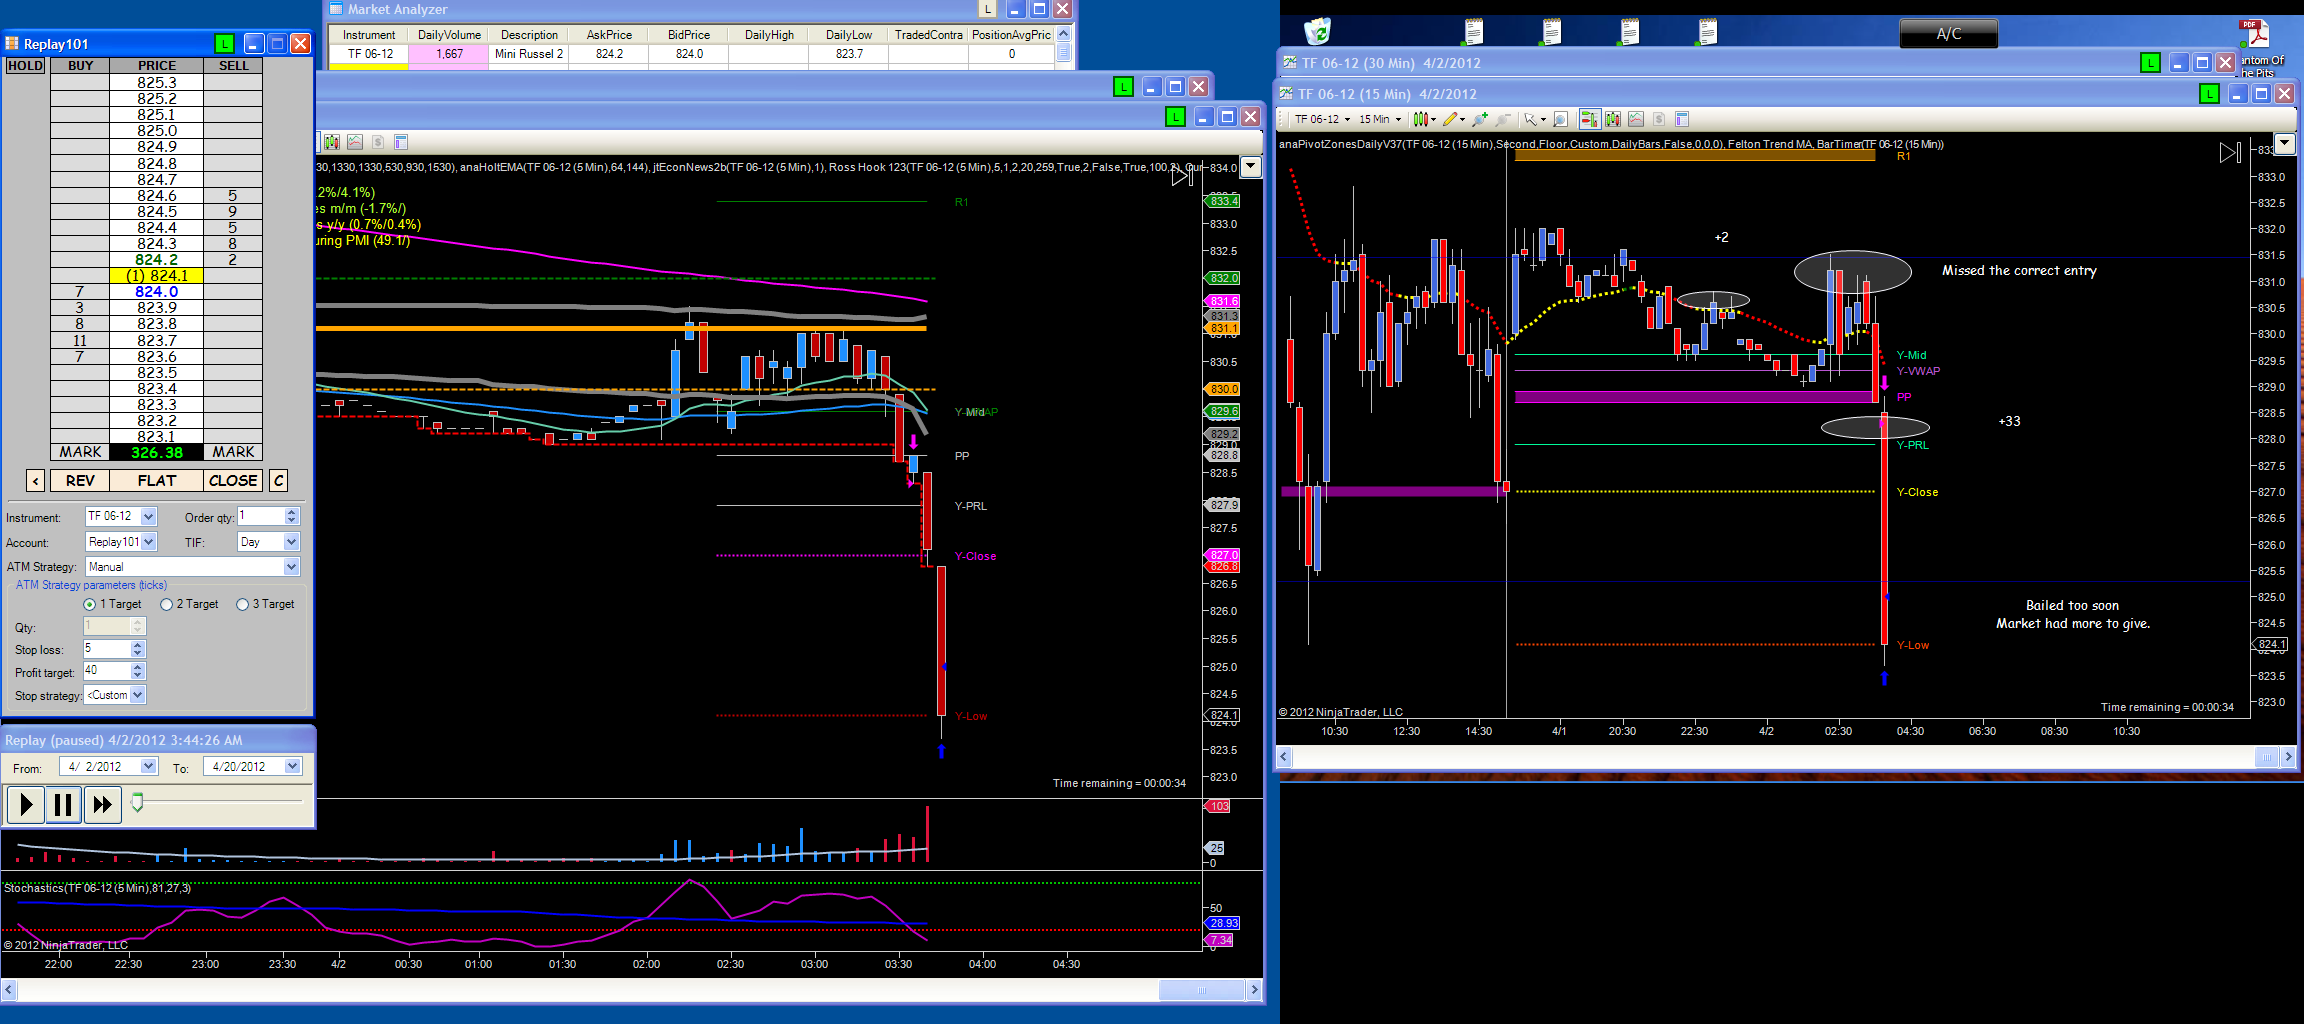
Task: Click zoom in magnifier in 15 Min chart
Action: click(x=1480, y=119)
